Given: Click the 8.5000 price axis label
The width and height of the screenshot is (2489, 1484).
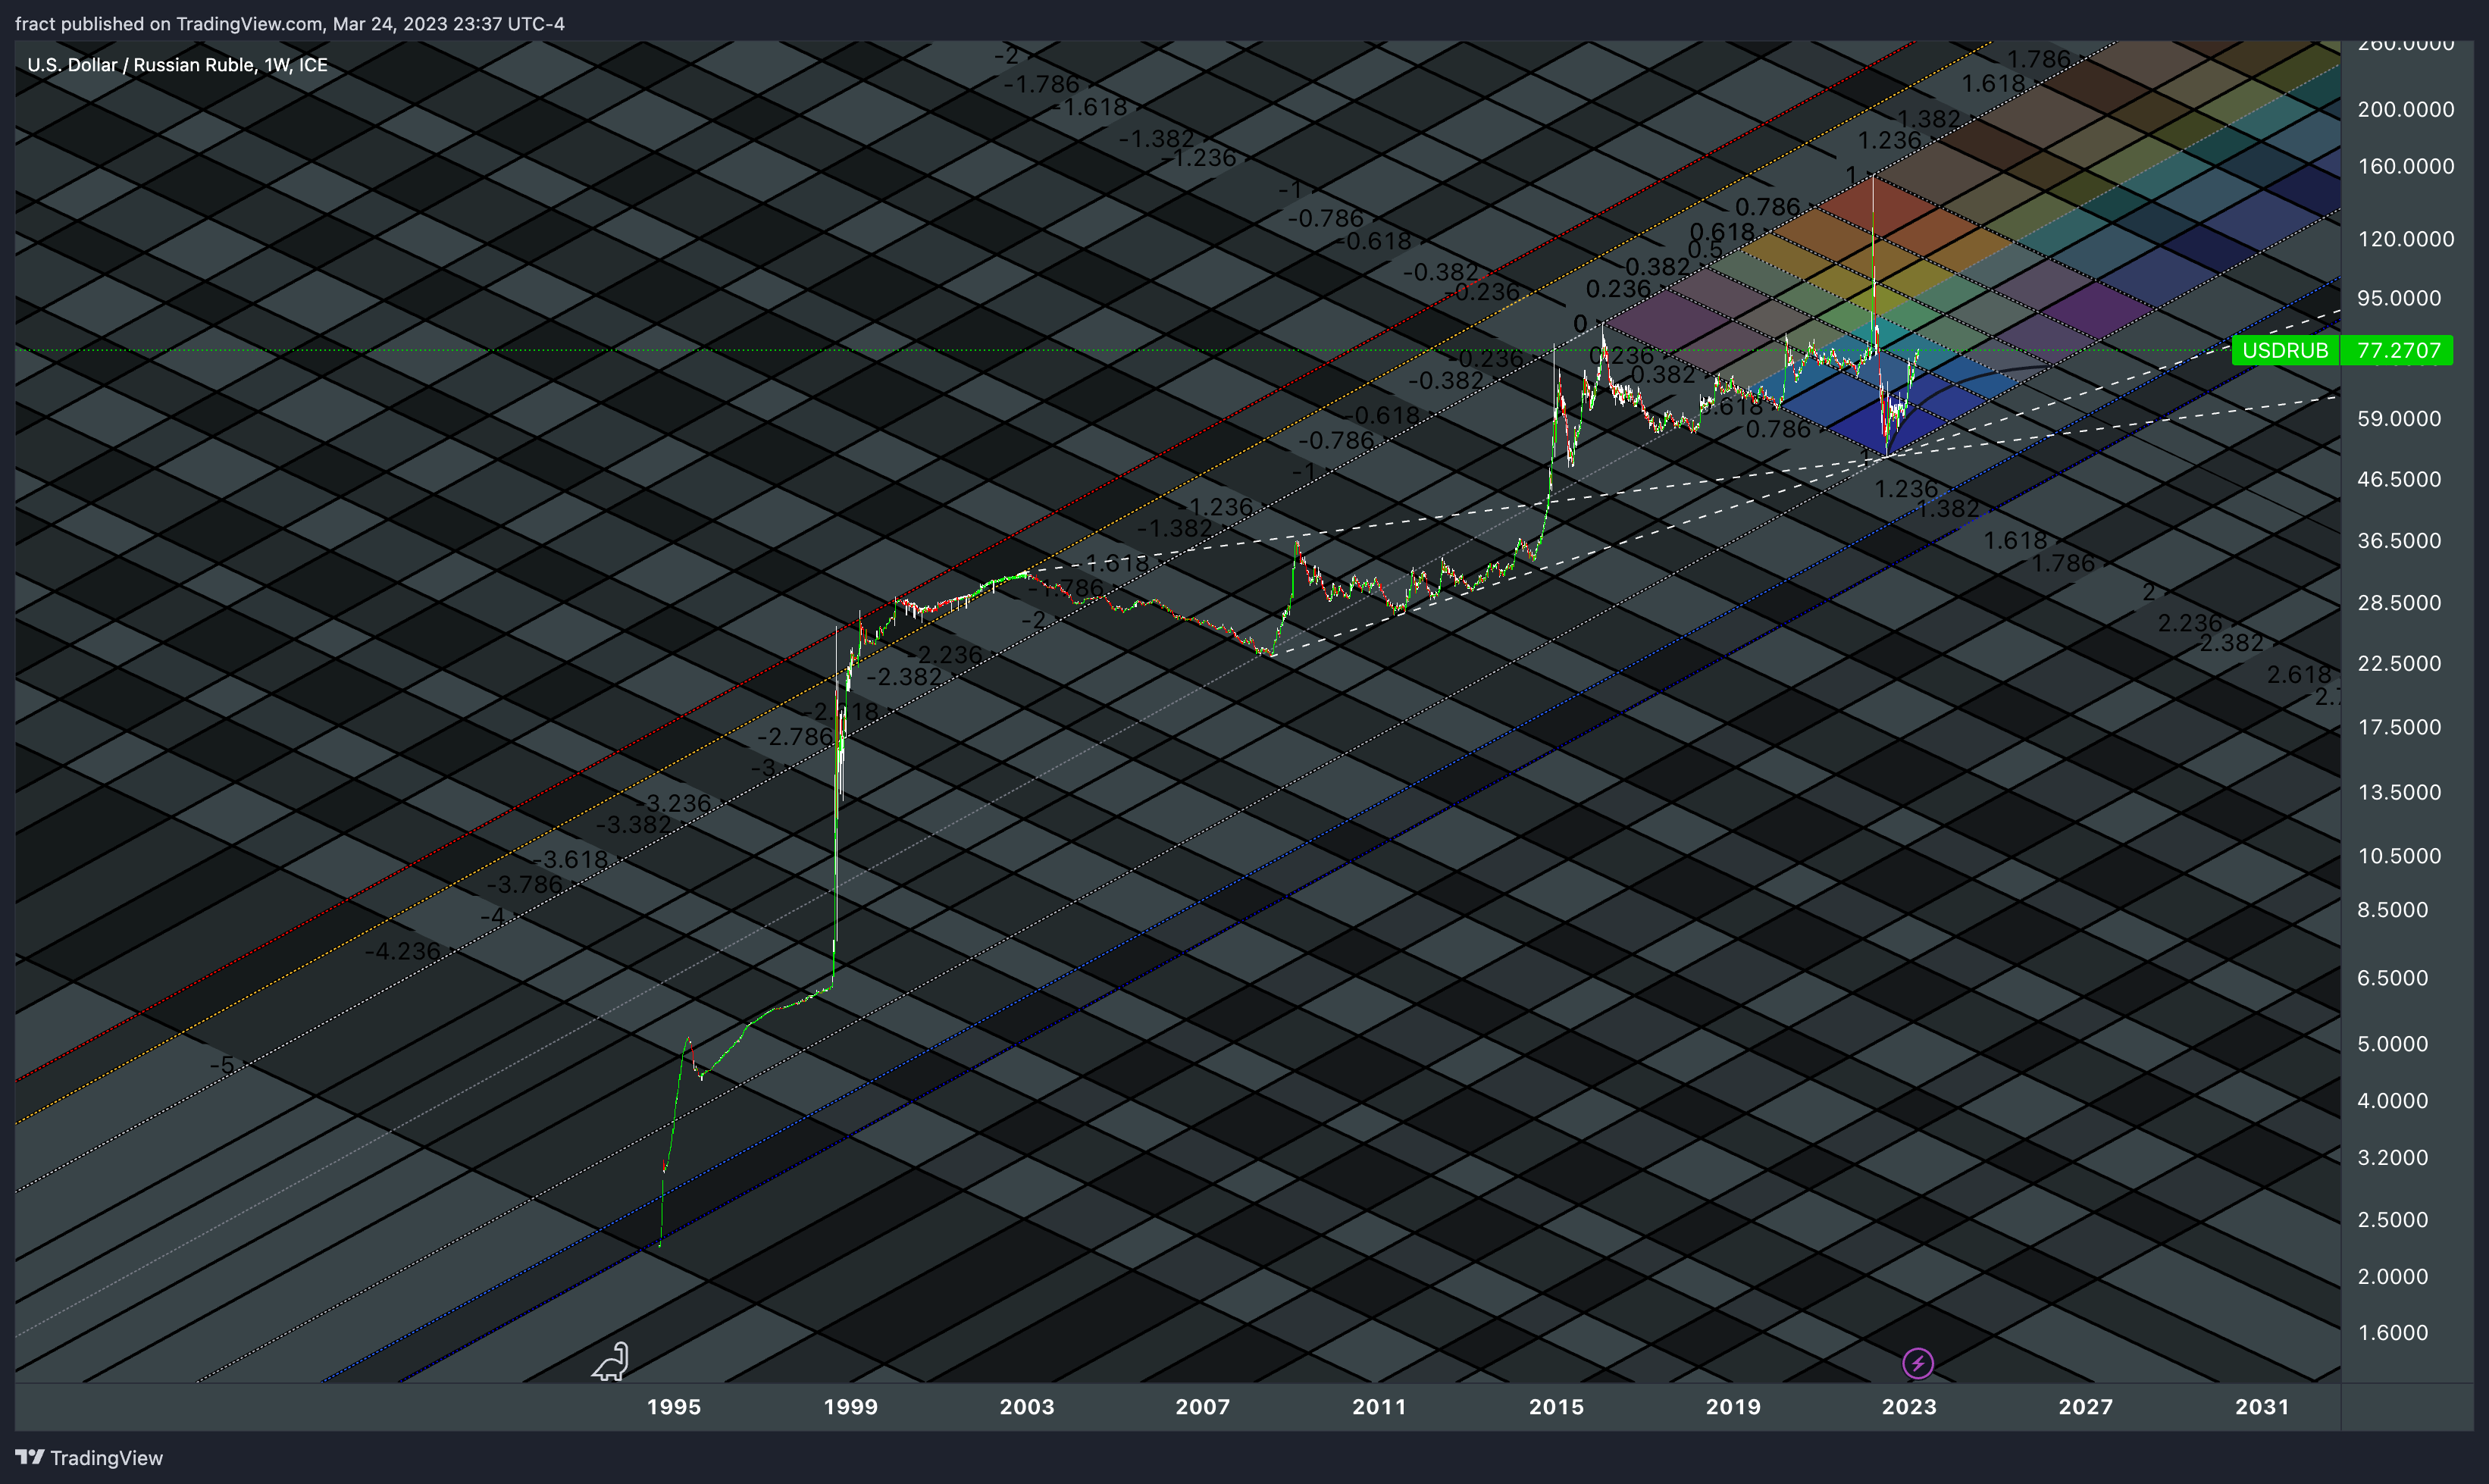Looking at the screenshot, I should [2393, 910].
